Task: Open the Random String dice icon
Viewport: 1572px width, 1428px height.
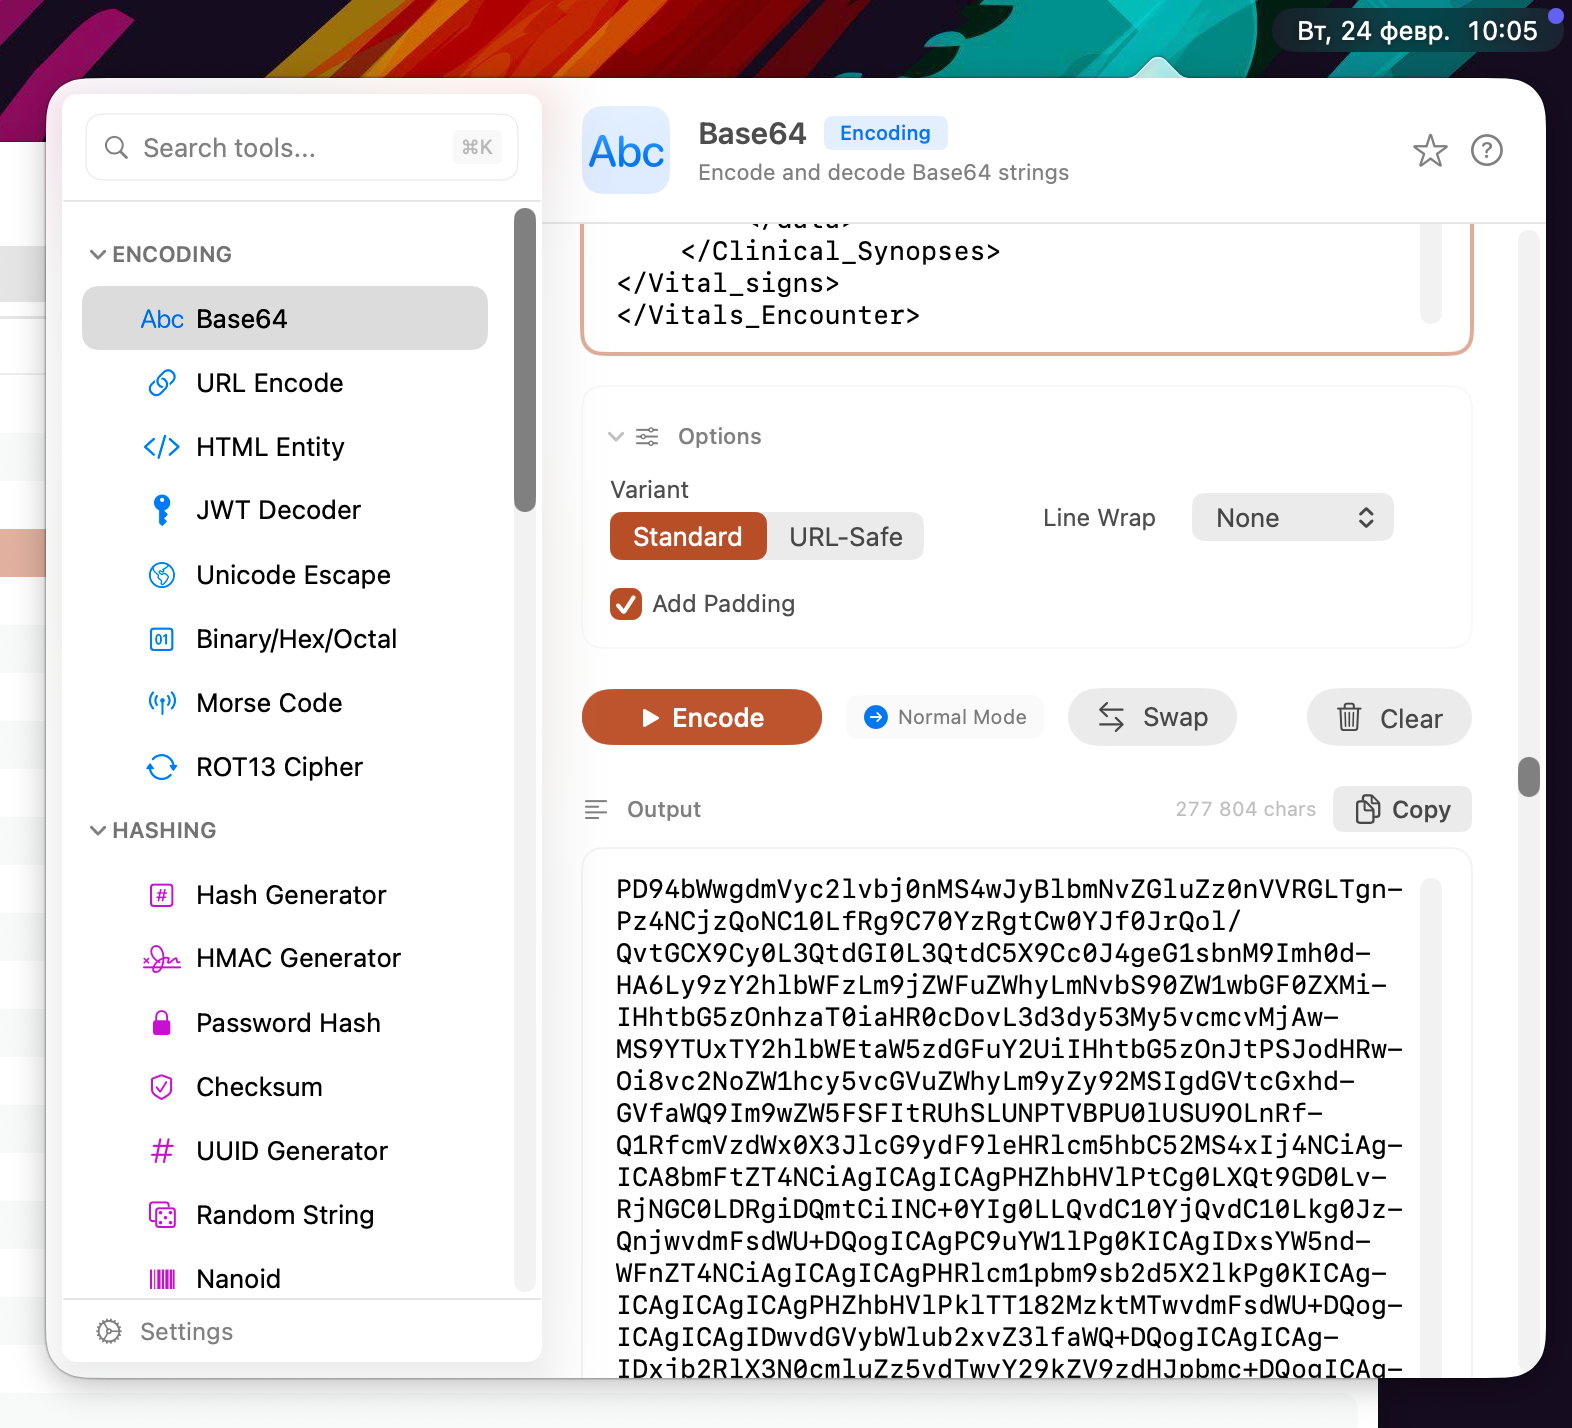Action: point(161,1215)
